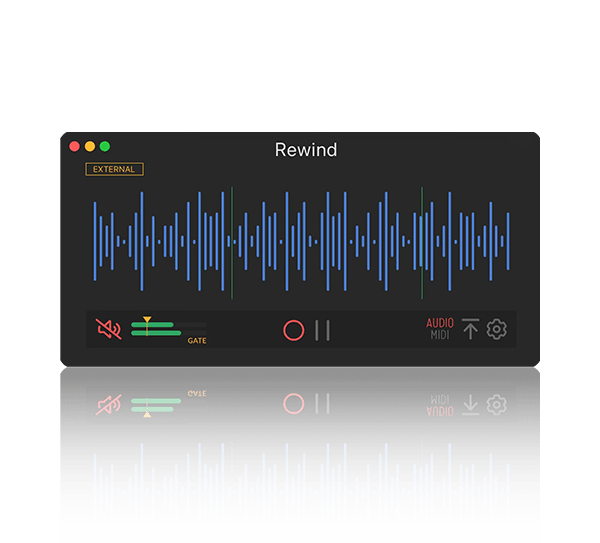Click the pause button in lower toolbar
600x543 pixels.
coord(322,404)
